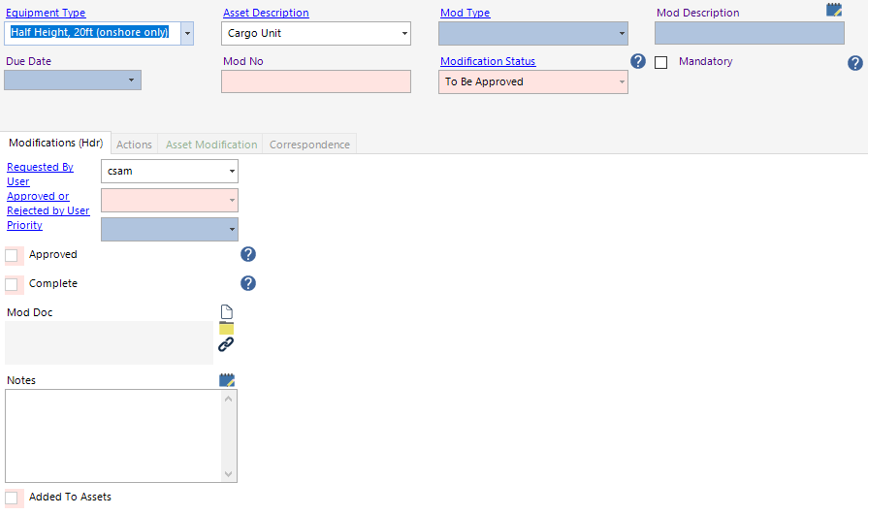The width and height of the screenshot is (870, 519).
Task: Click help icon beside Complete checkbox
Action: point(248,284)
